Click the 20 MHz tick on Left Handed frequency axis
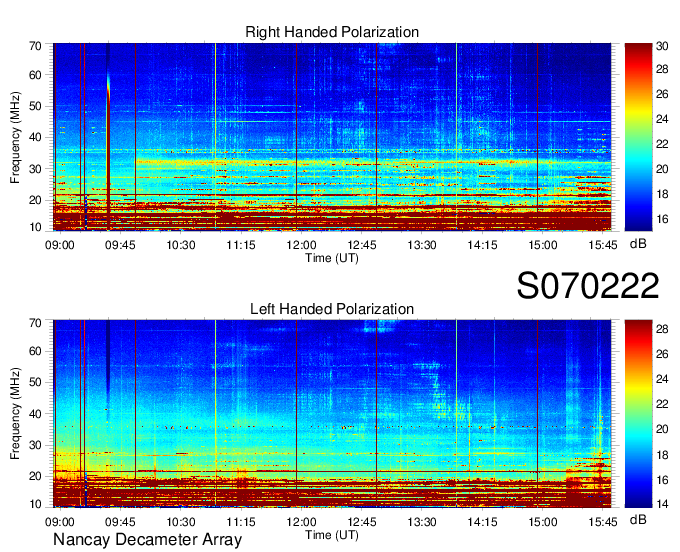 (x=35, y=476)
